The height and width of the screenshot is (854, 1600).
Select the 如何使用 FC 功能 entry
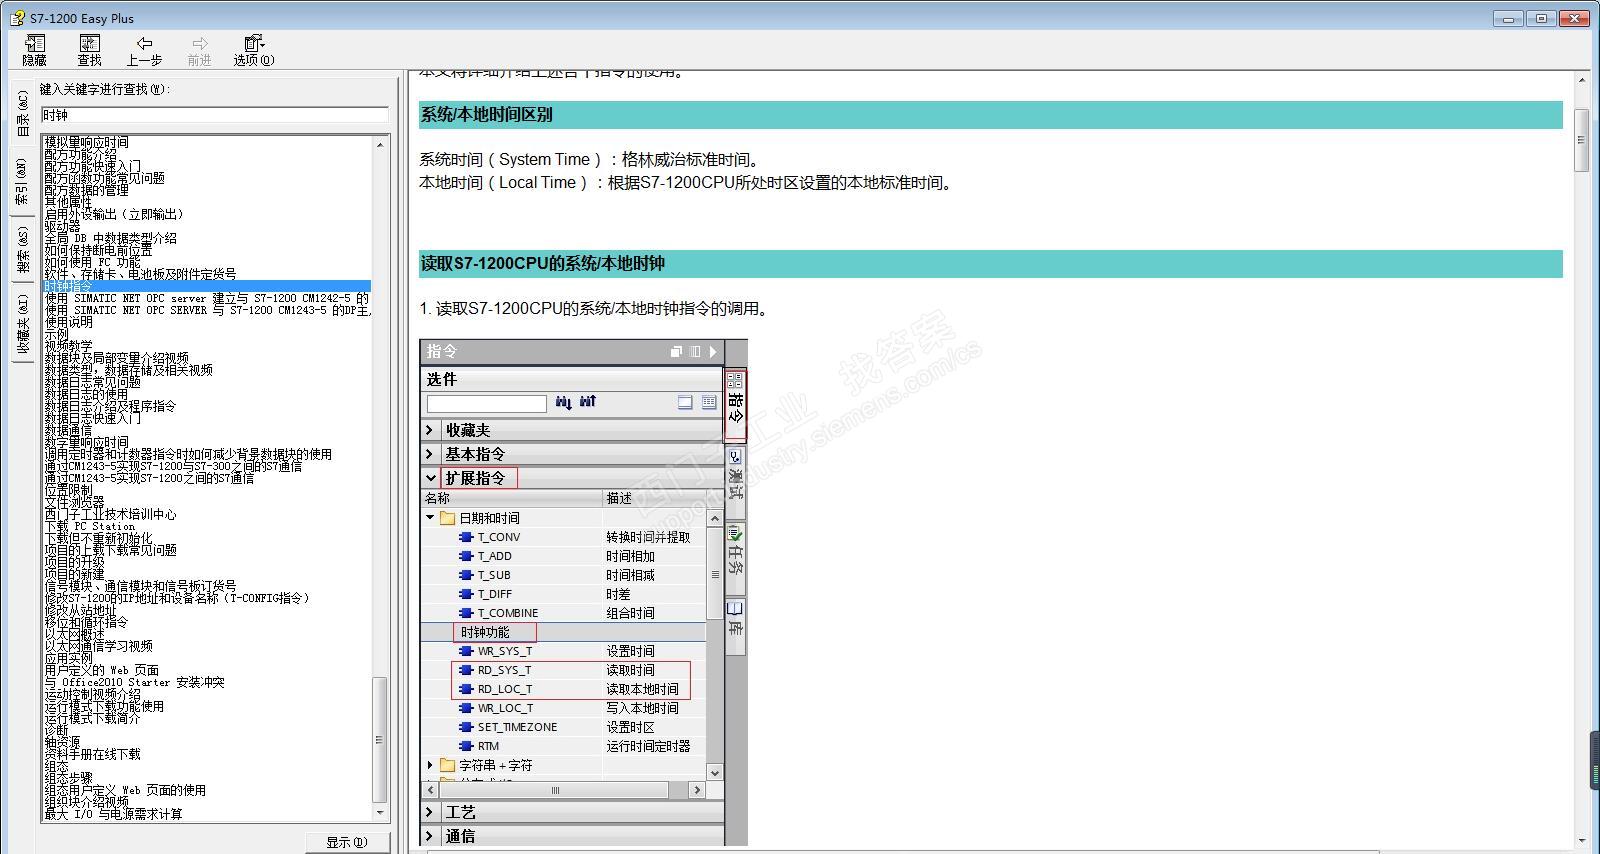[x=92, y=262]
